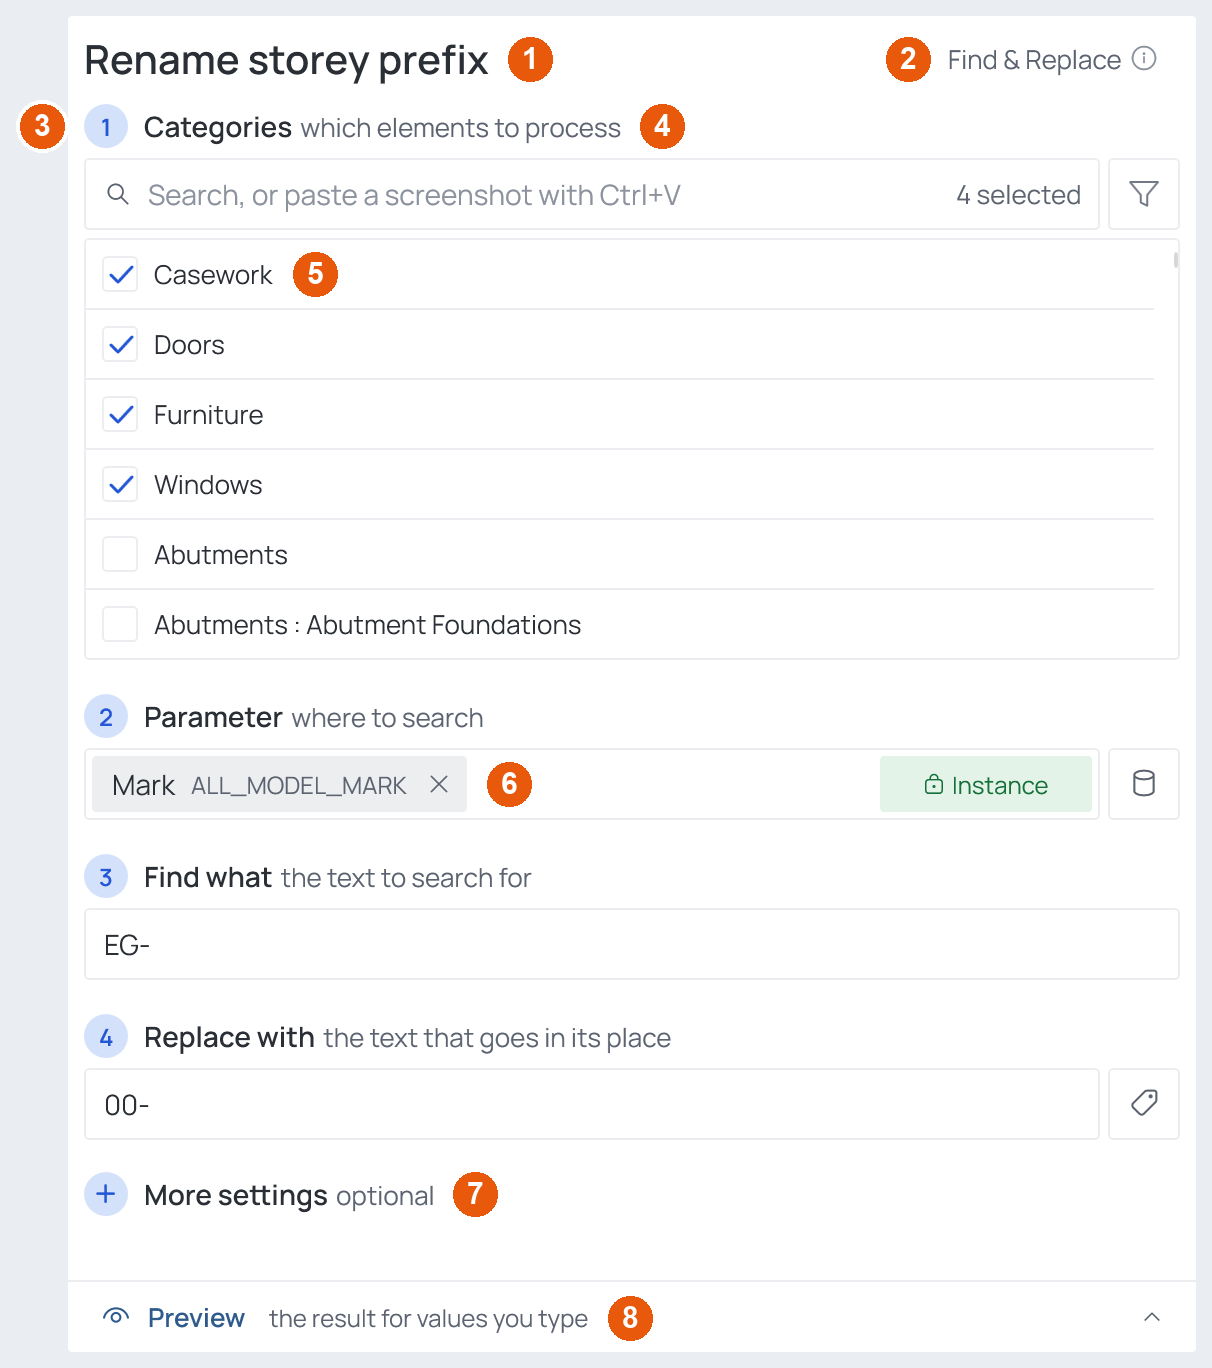Click the search magnifier icon in Categories
Screen dimensions: 1212x1368
click(x=118, y=194)
